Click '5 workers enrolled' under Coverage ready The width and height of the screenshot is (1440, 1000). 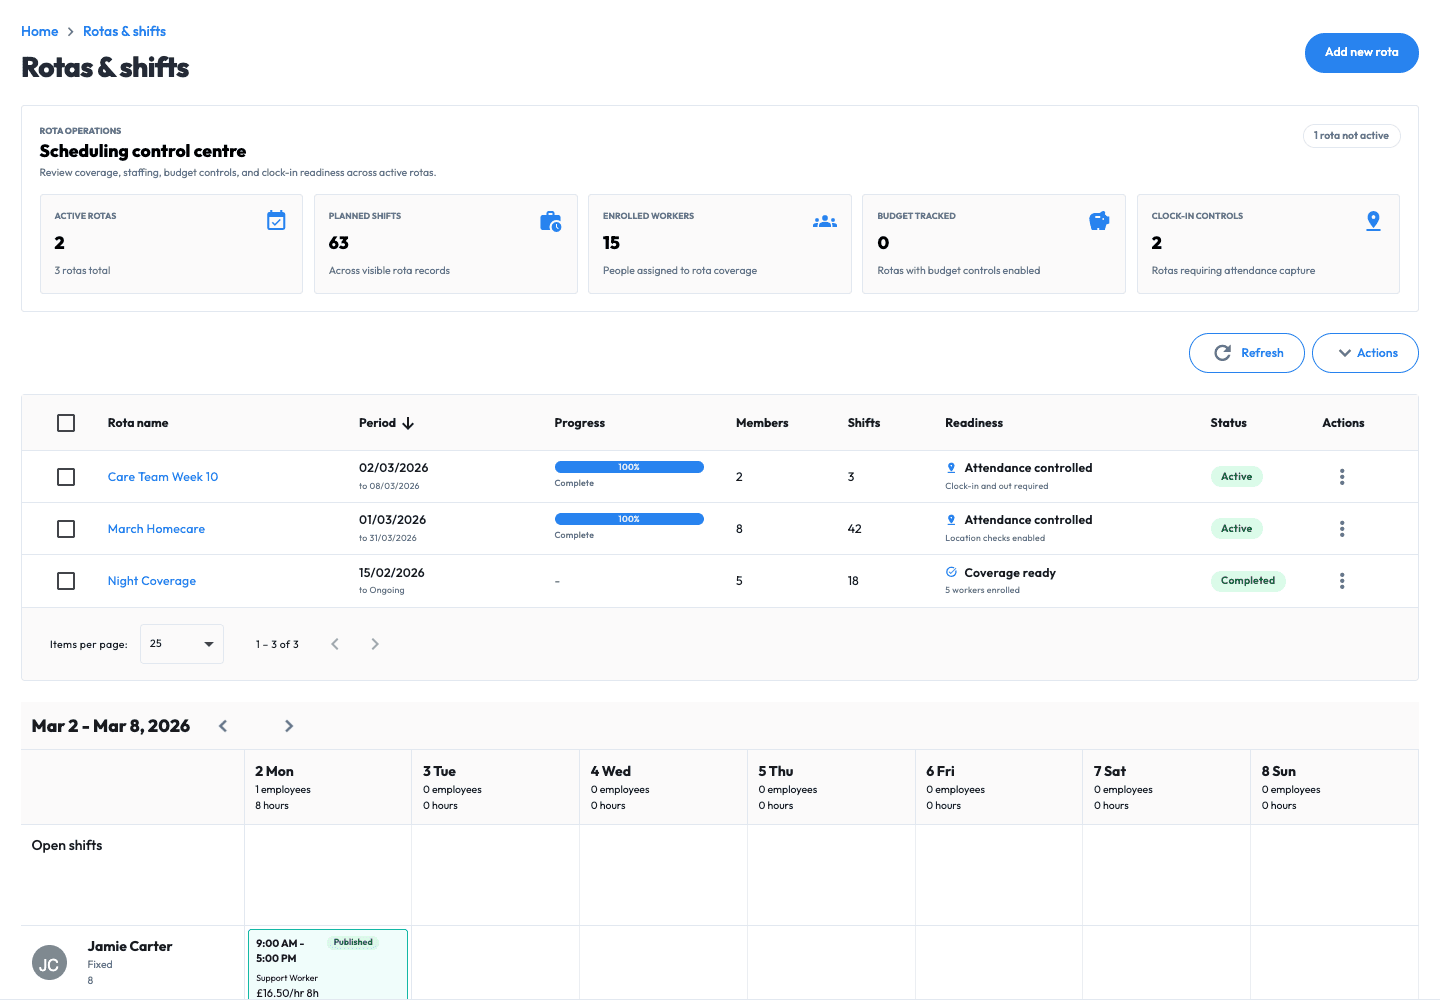(x=983, y=590)
